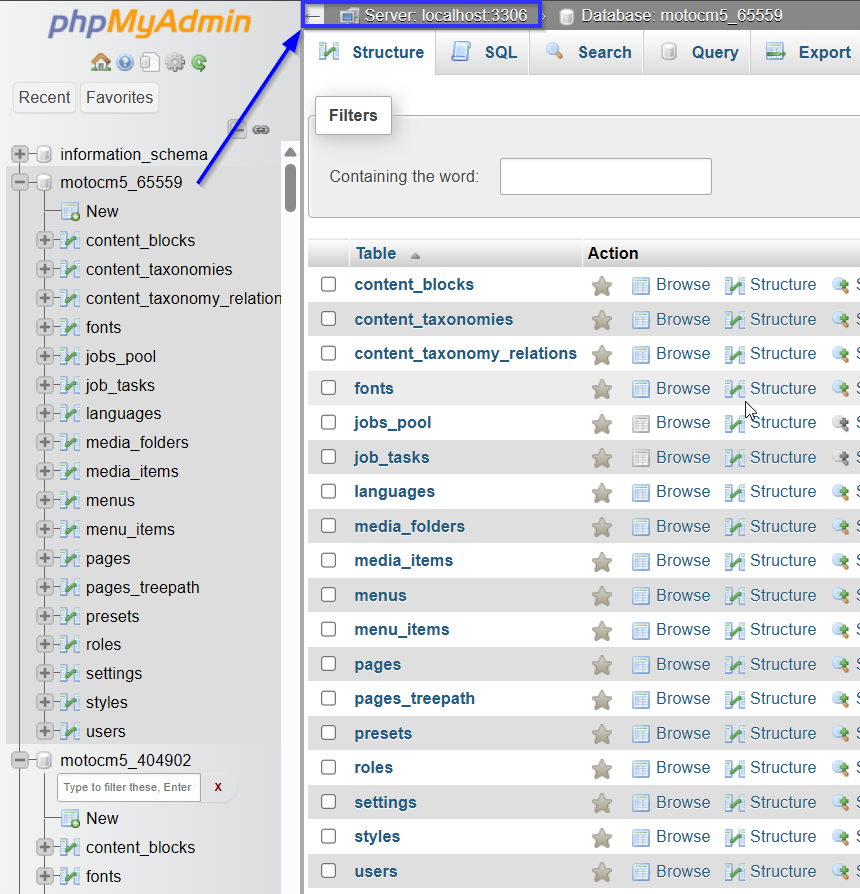Screen dimensions: 860x894
Task: Collapse all navigation tree icon
Action: pyautogui.click(x=237, y=129)
